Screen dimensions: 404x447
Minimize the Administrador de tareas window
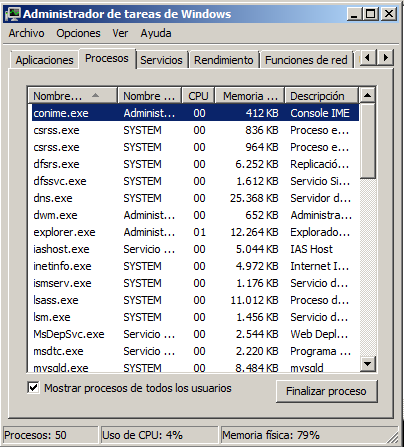click(354, 14)
